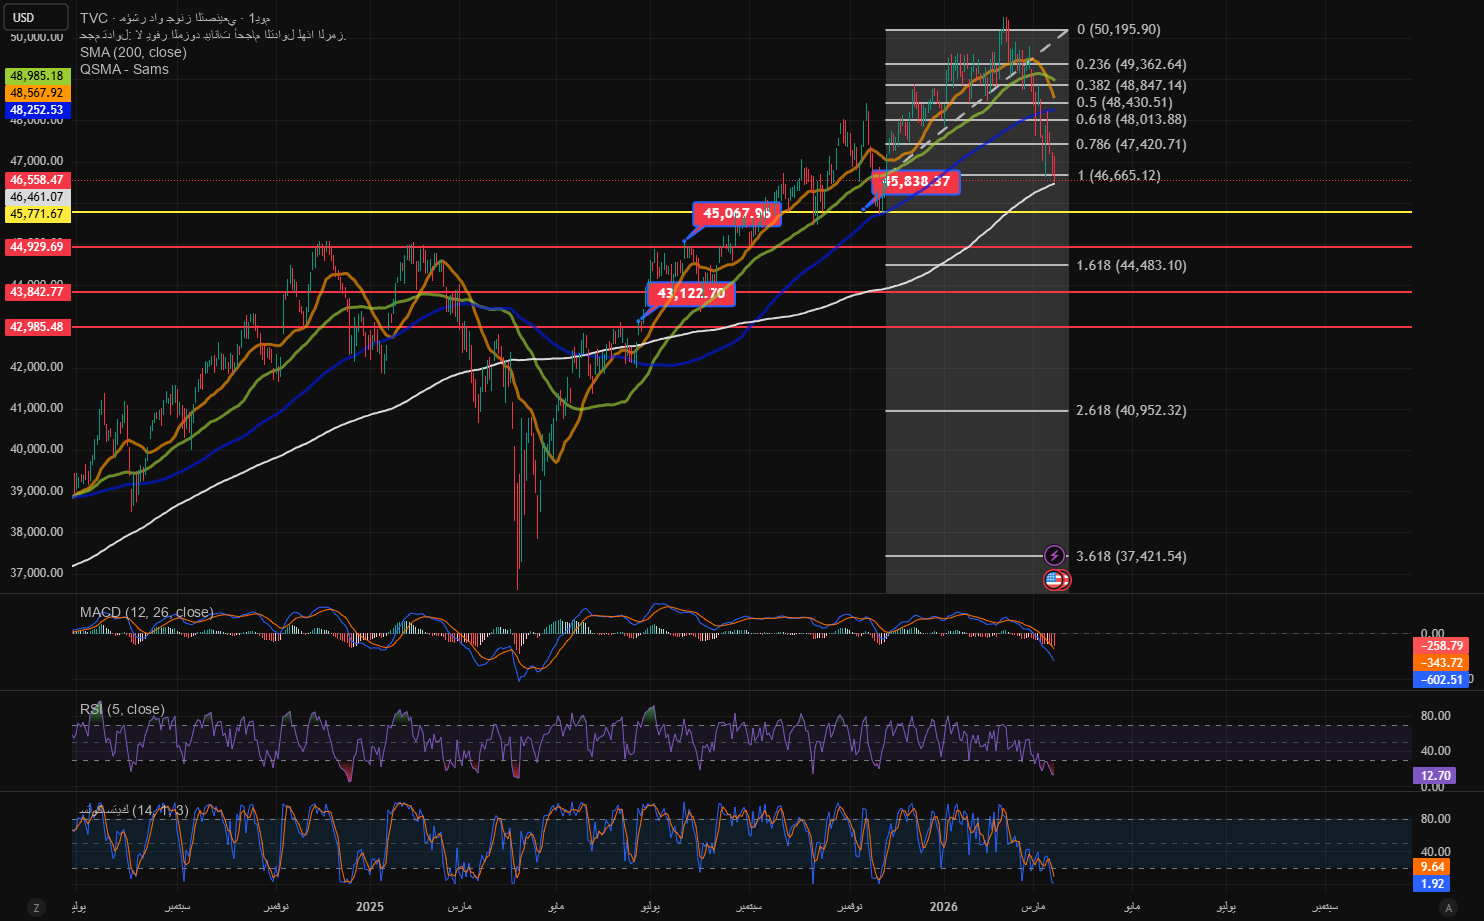Click the MACD (12, 26, close) legend

(x=146, y=612)
